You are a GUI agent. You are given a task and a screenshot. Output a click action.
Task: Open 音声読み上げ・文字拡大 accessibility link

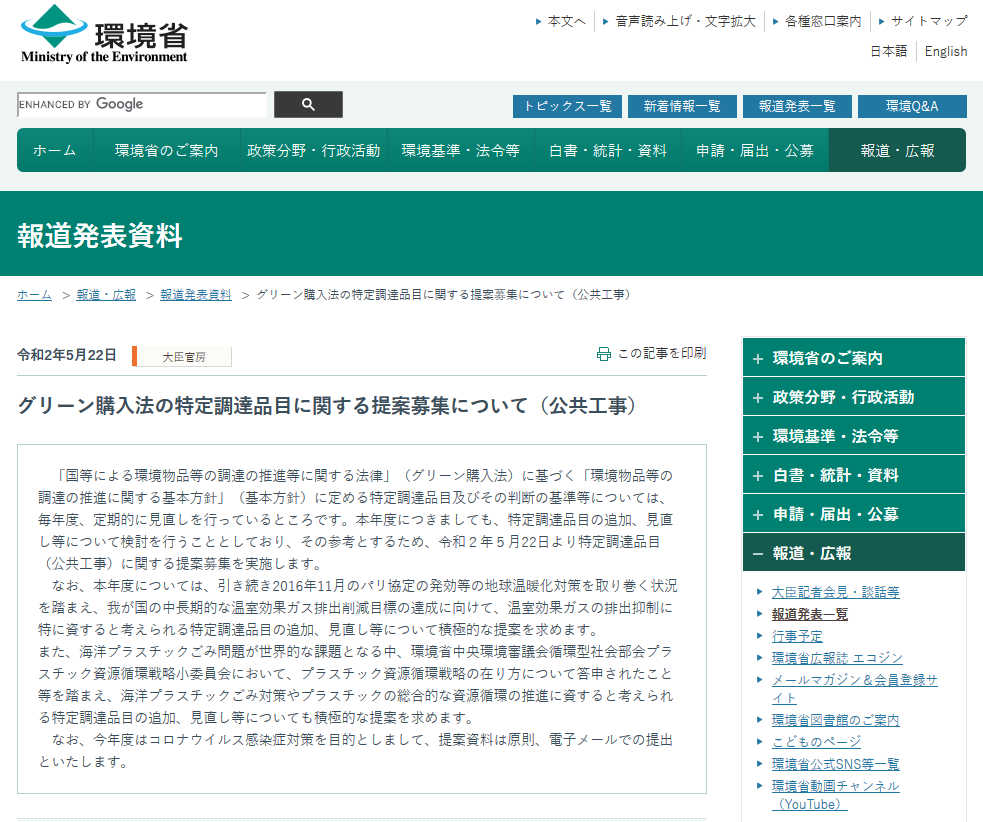685,21
